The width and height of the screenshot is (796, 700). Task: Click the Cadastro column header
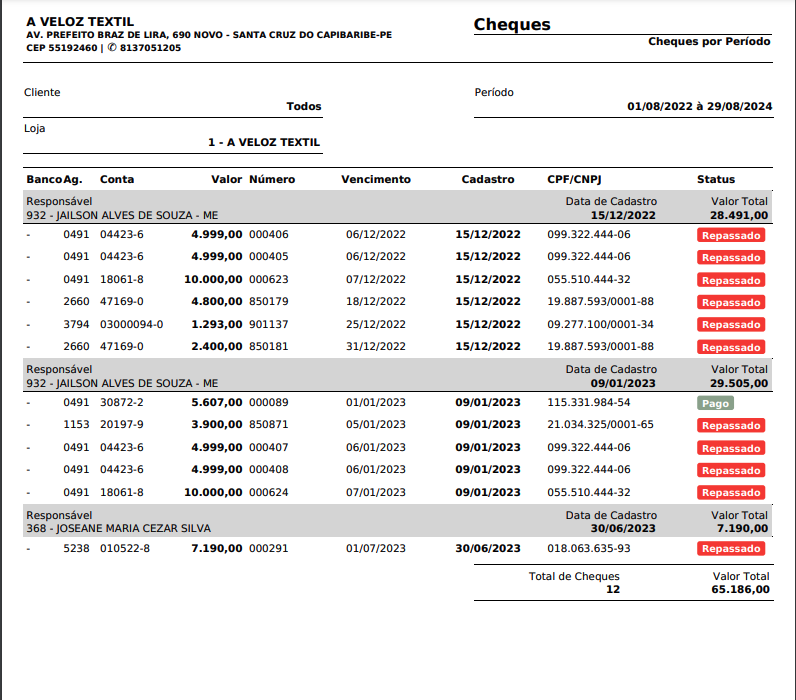pyautogui.click(x=488, y=180)
